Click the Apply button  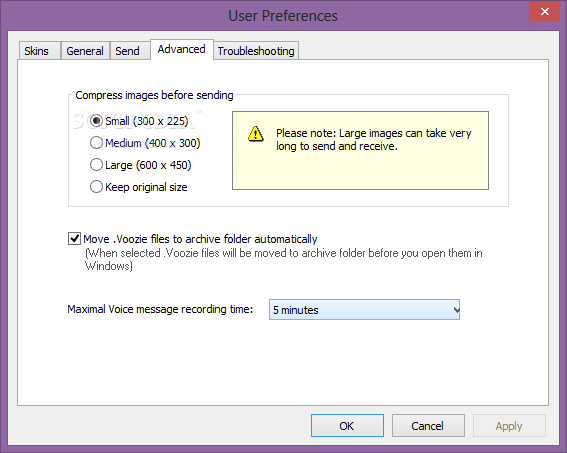click(x=509, y=426)
